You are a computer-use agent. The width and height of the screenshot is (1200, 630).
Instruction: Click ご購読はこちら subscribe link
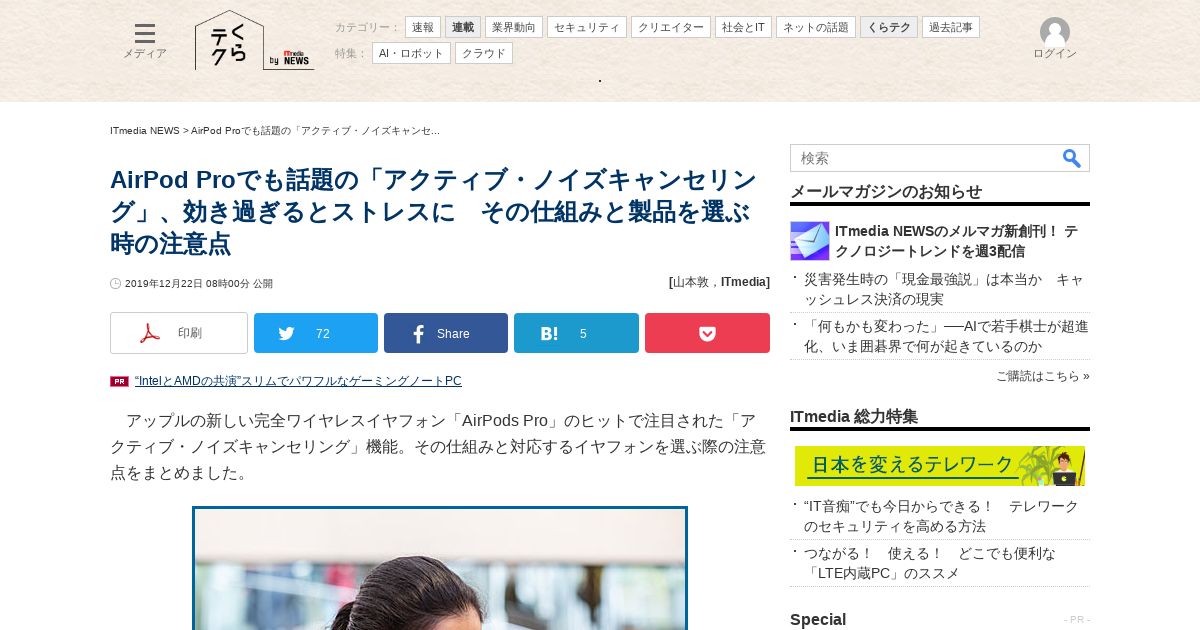pyautogui.click(x=1042, y=376)
